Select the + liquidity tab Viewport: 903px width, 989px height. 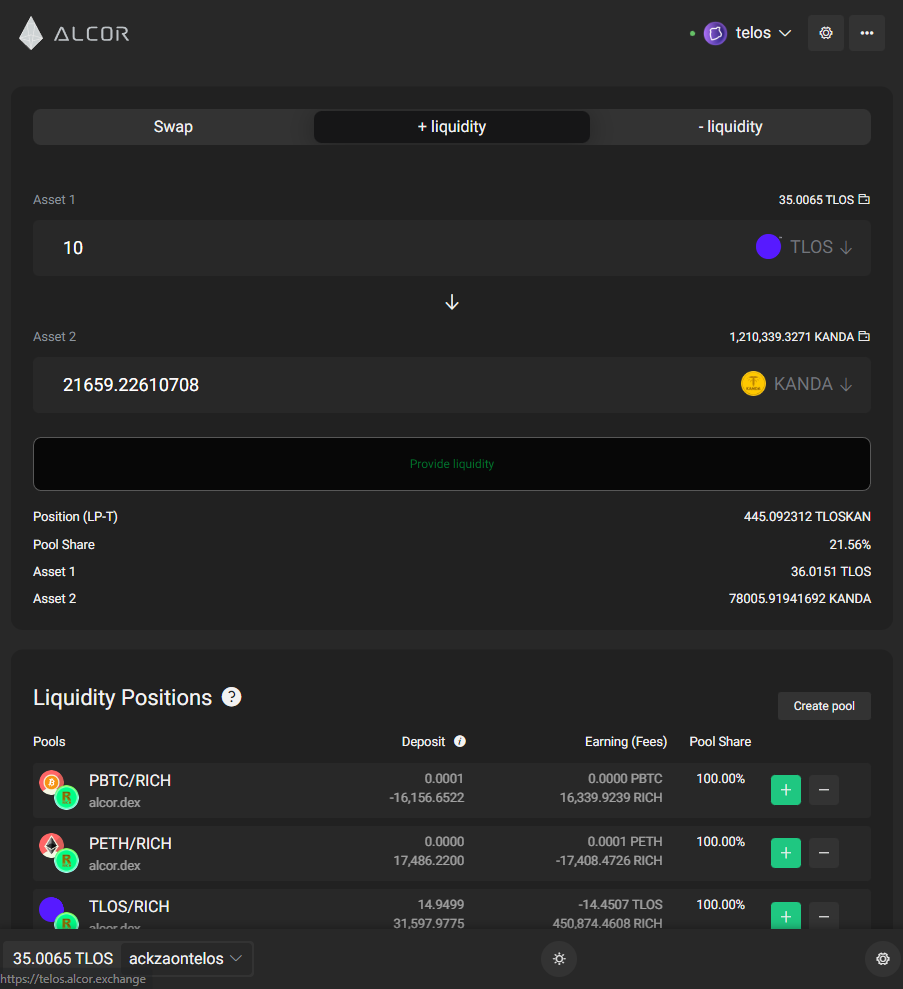(x=452, y=127)
